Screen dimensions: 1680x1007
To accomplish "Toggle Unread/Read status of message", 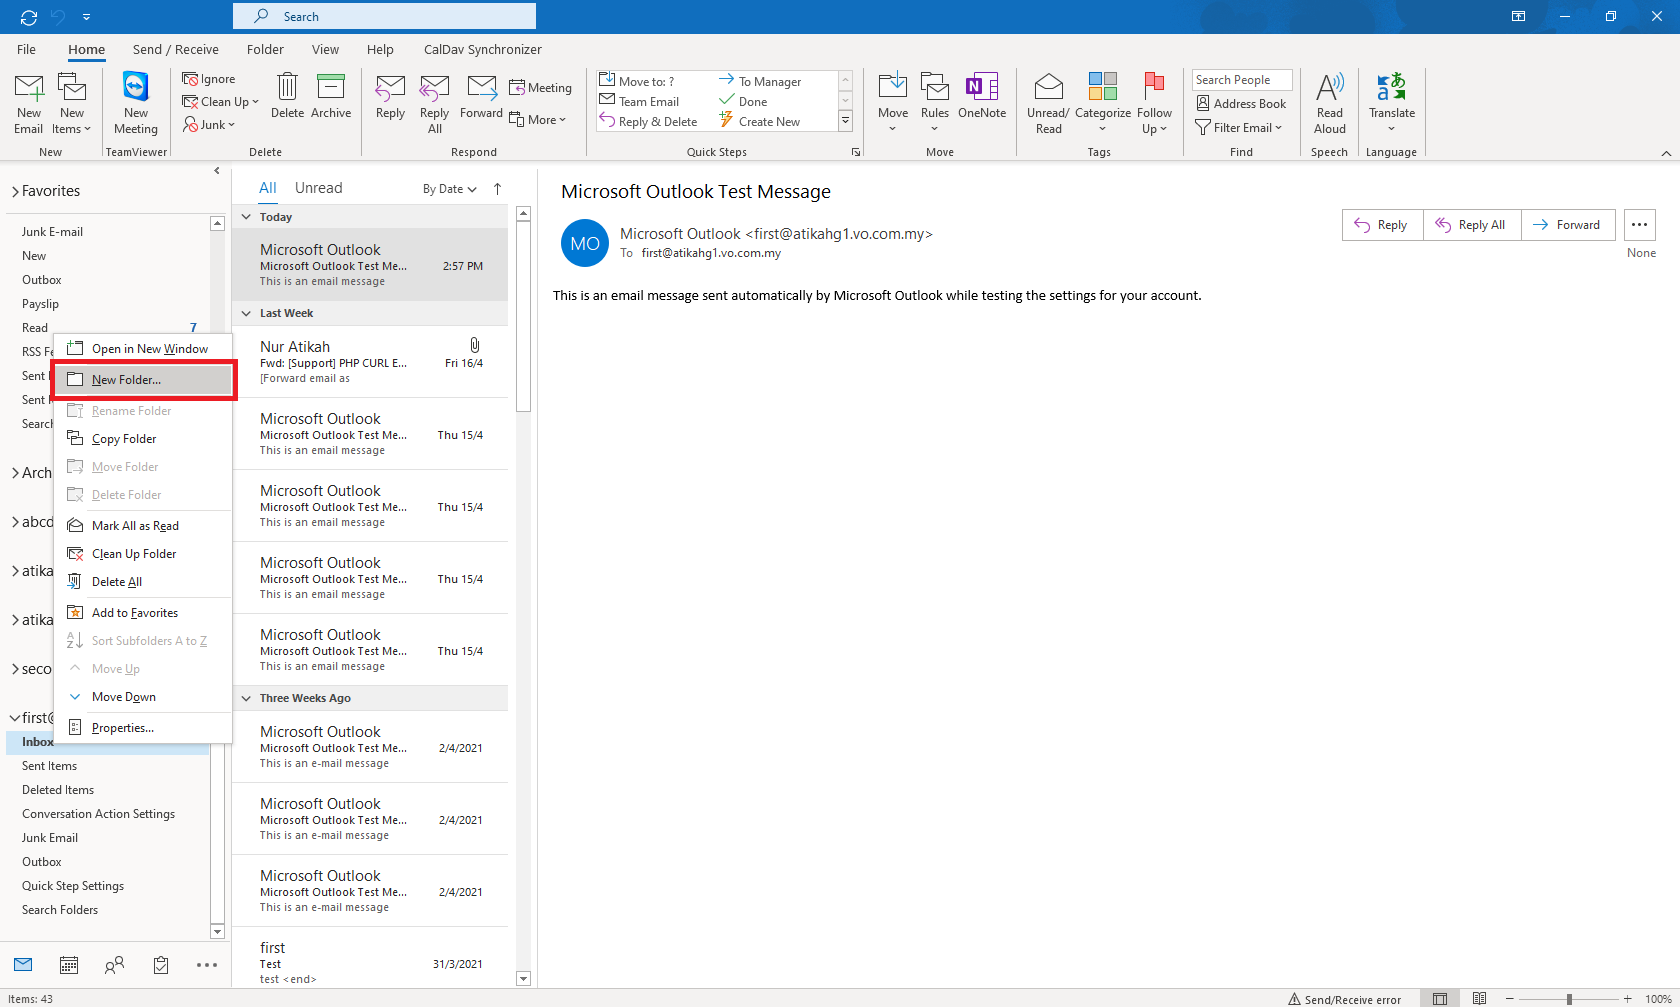I will [x=1048, y=103].
